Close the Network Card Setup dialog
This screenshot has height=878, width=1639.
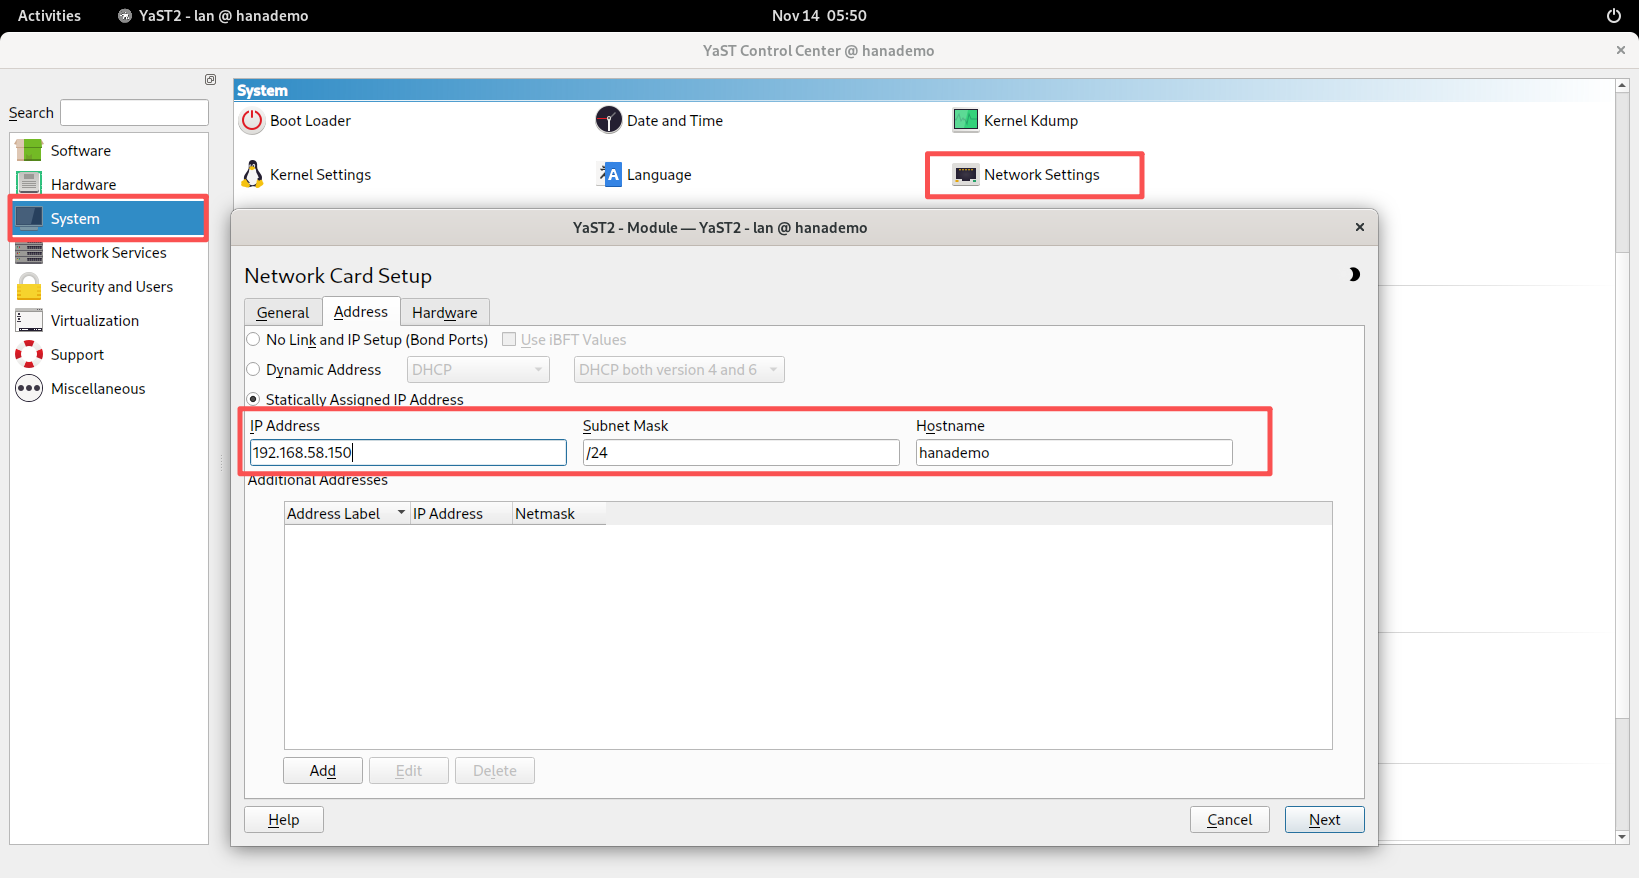tap(1360, 228)
